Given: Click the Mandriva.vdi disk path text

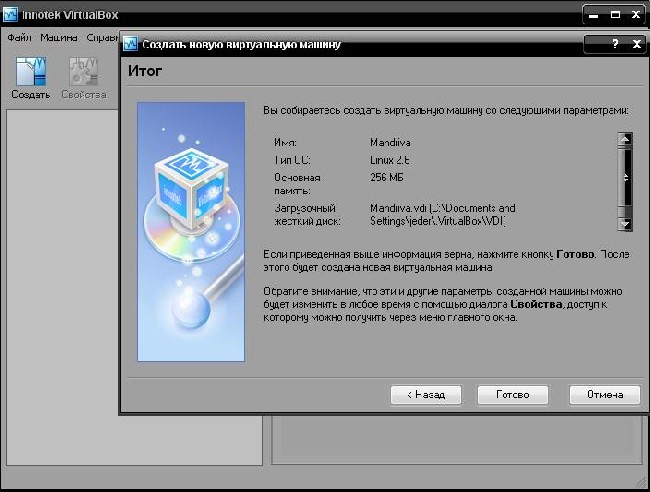Looking at the screenshot, I should [x=443, y=214].
